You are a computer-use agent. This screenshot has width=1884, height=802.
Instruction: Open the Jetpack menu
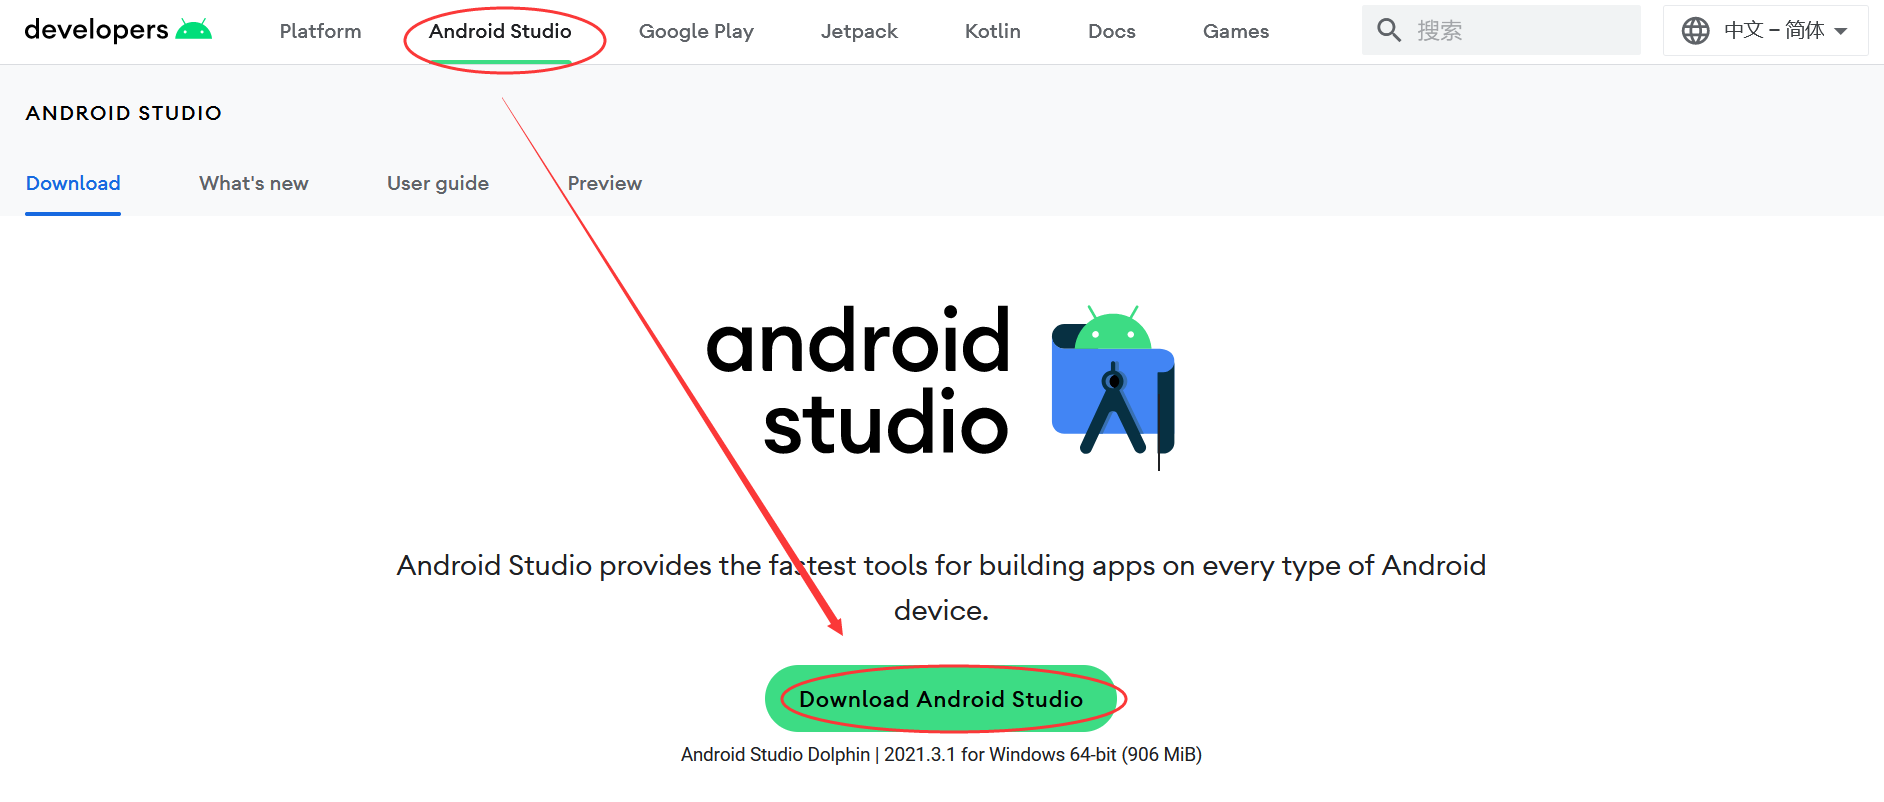859,31
